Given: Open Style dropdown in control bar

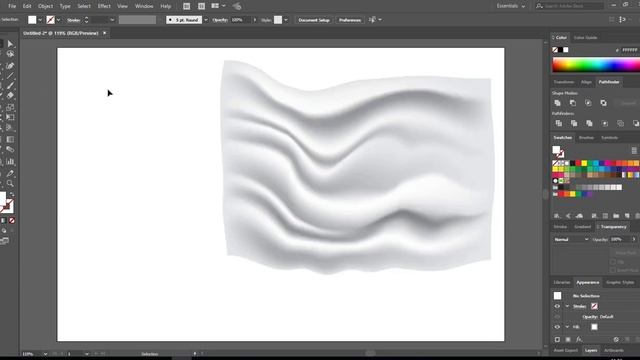Looking at the screenshot, I should [286, 20].
